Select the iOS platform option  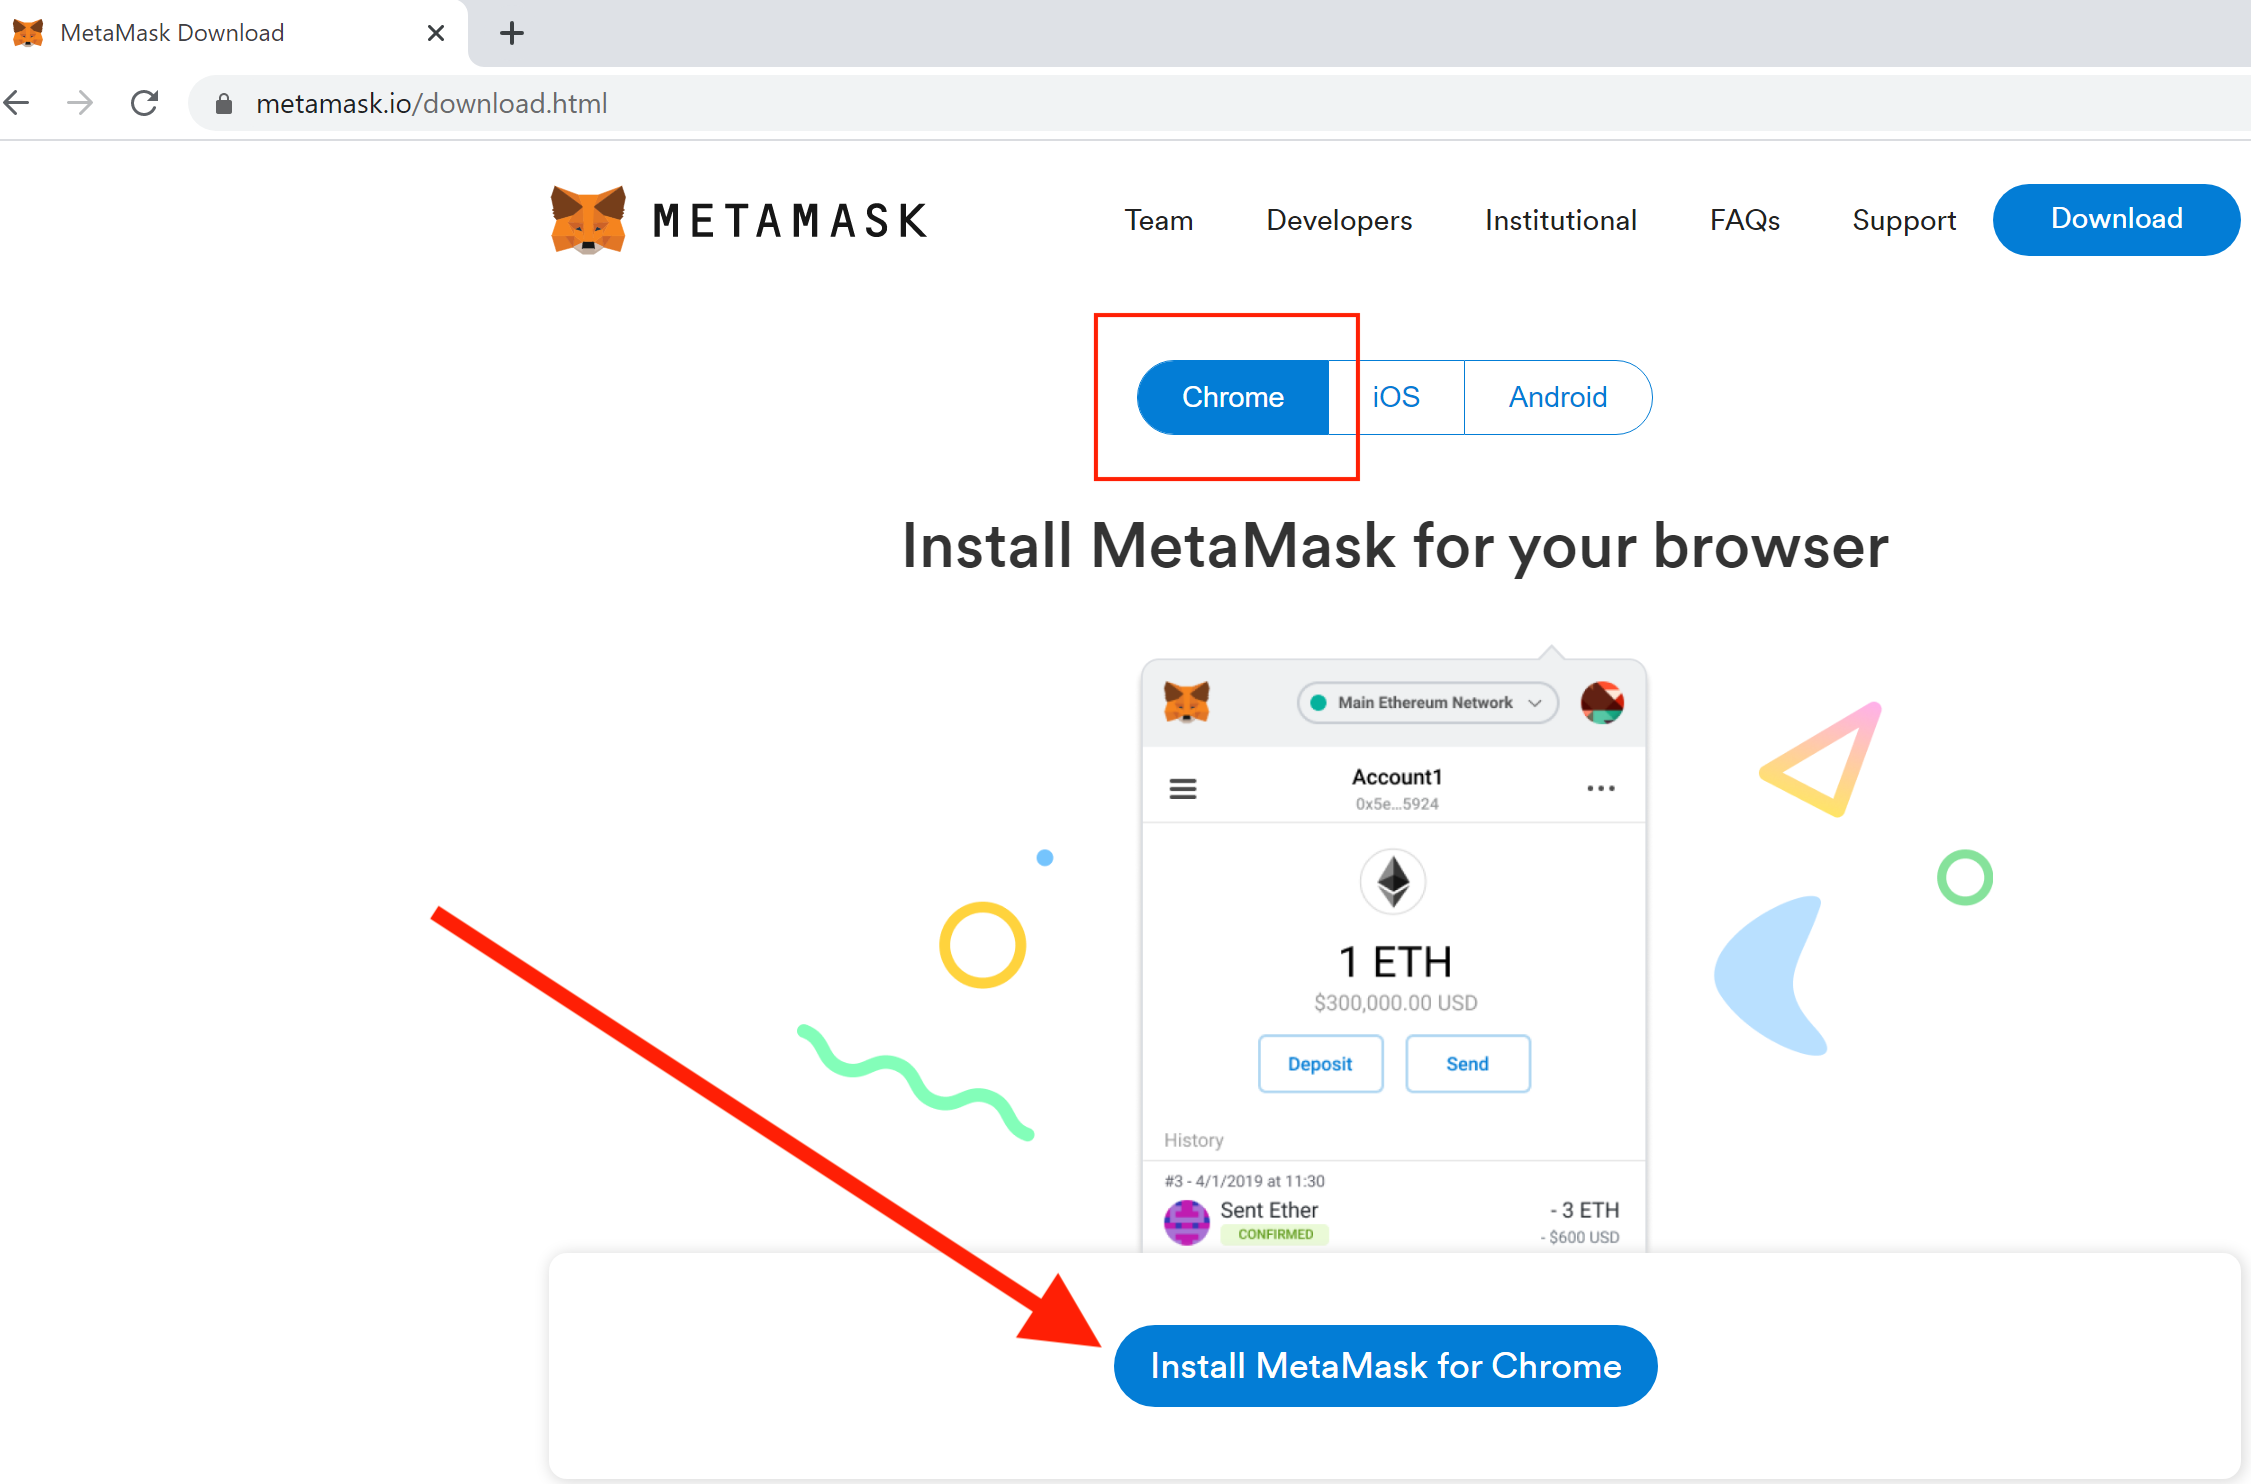[1396, 396]
